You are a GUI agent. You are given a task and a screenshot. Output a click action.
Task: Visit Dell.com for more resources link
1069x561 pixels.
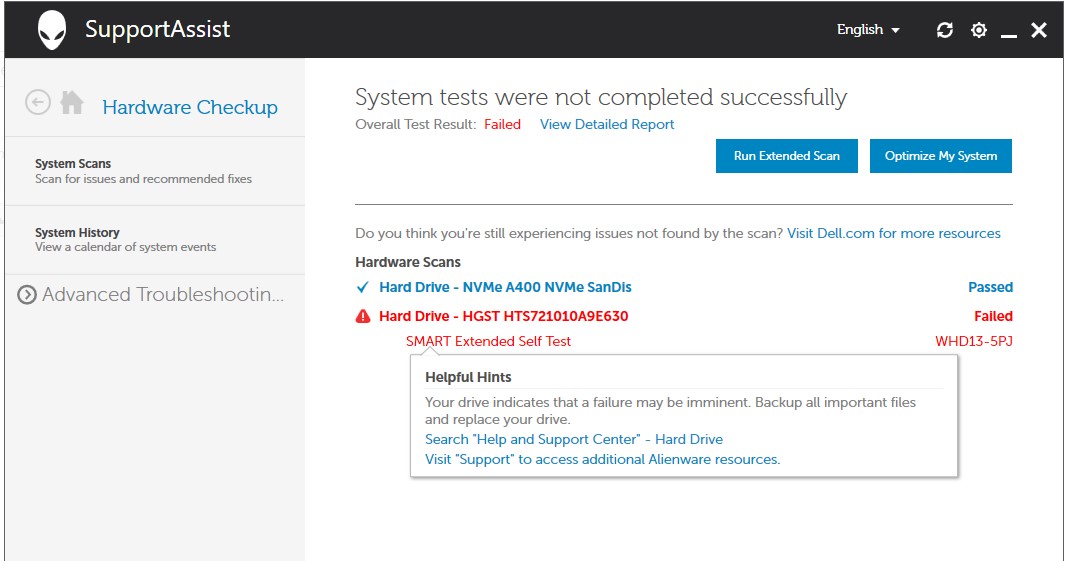[894, 234]
